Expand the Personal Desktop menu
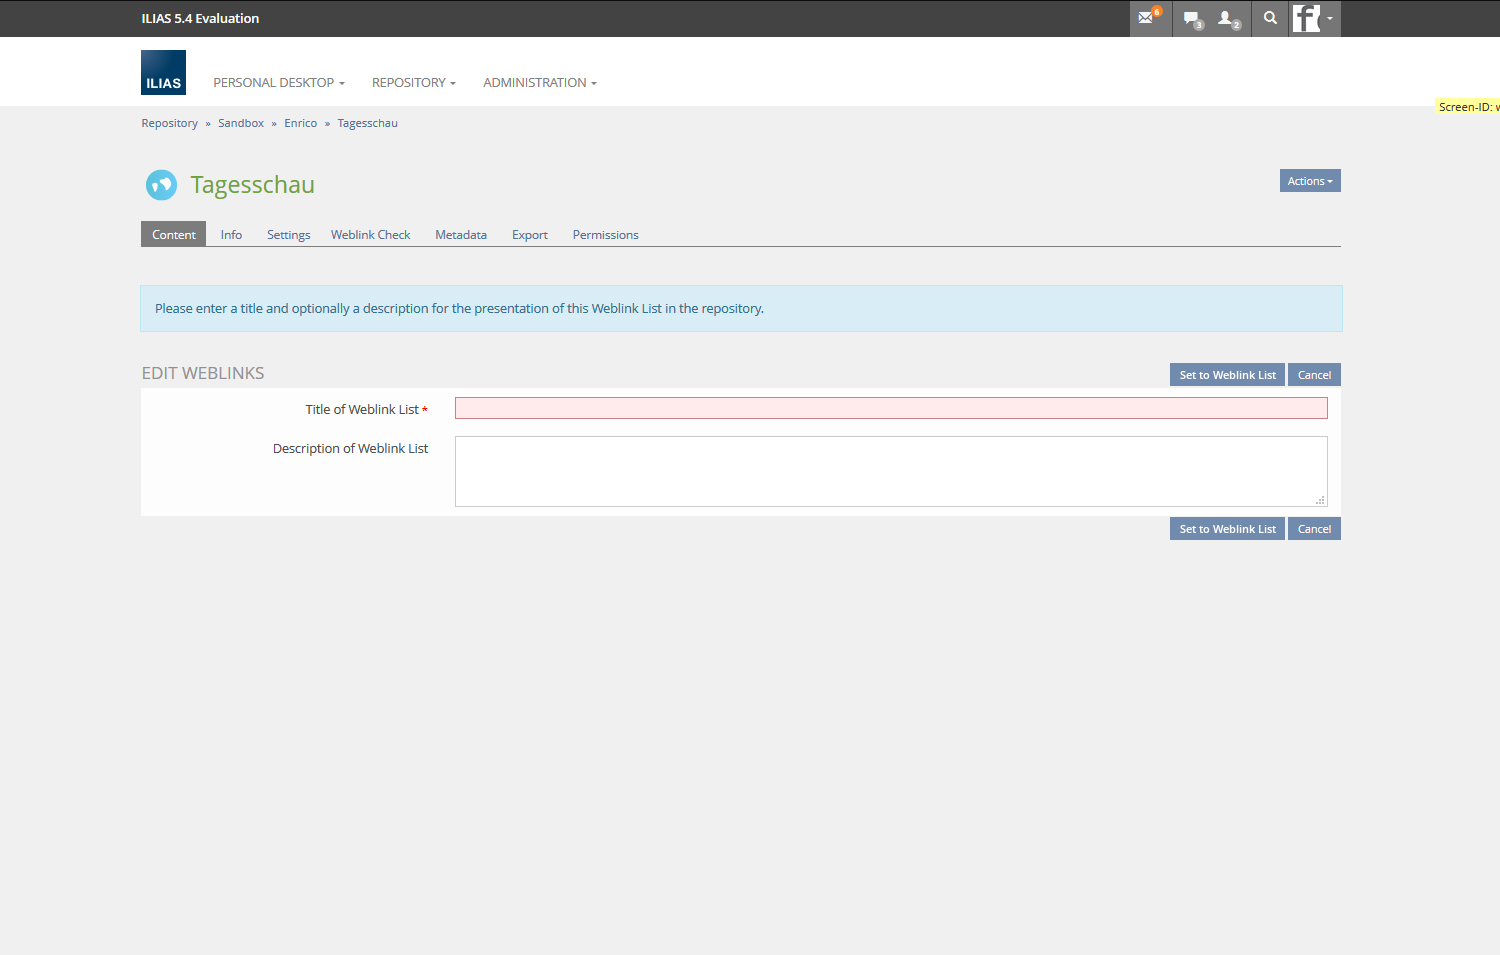The width and height of the screenshot is (1500, 955). pyautogui.click(x=278, y=83)
